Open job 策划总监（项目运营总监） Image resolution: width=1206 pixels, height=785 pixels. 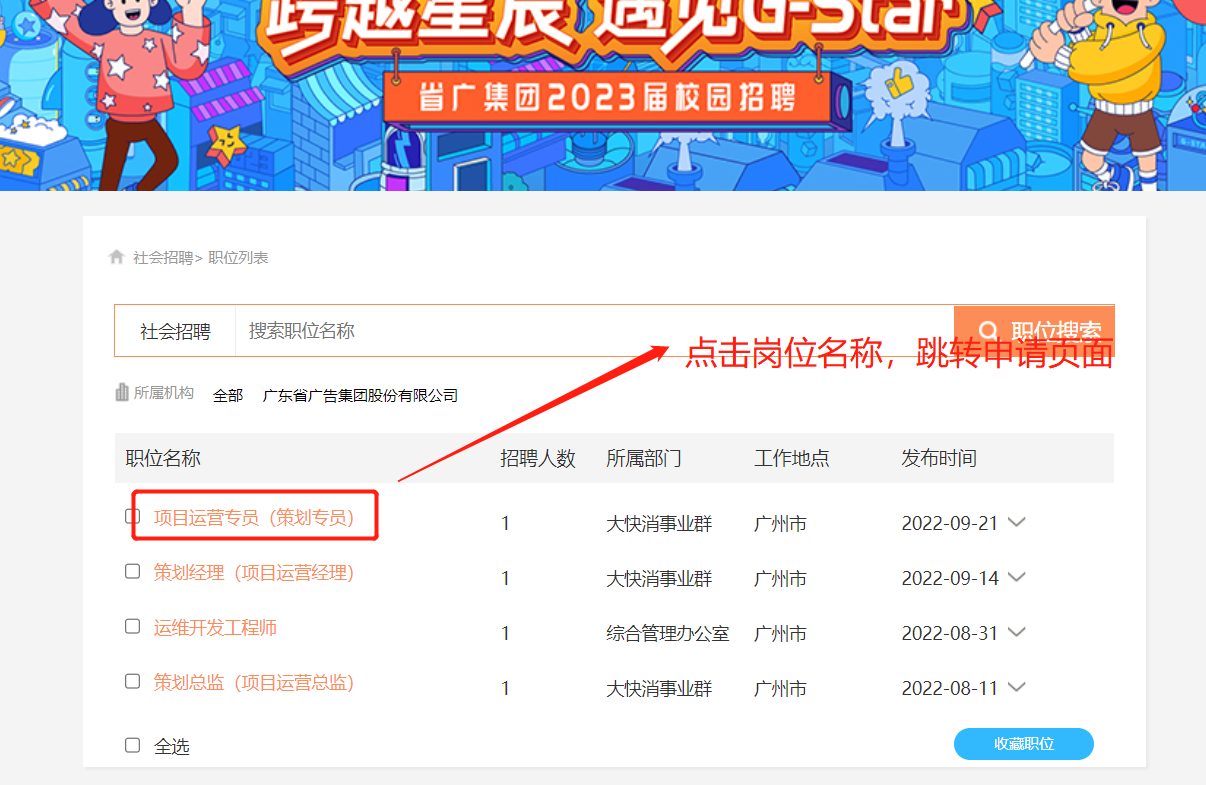[254, 683]
